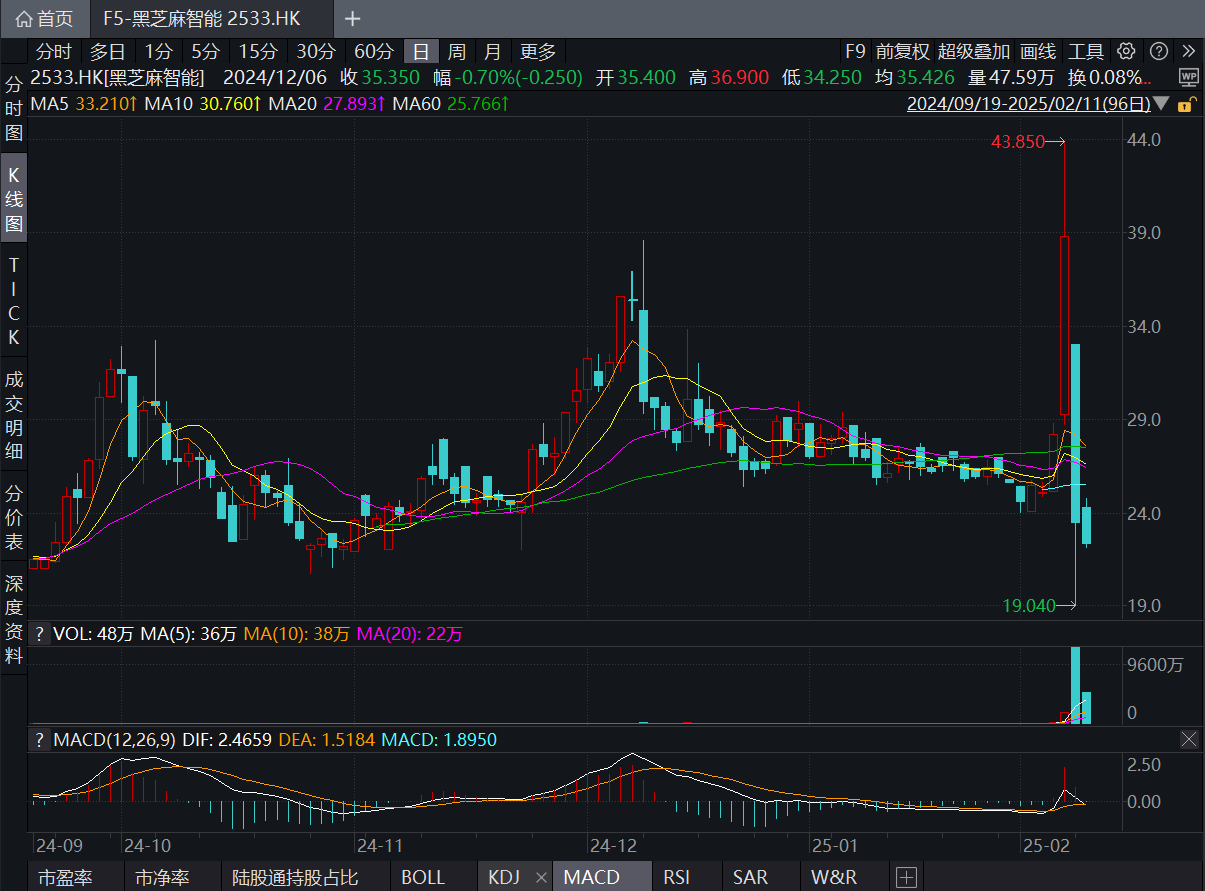Open the 超级叠加 overlay option
This screenshot has width=1205, height=891.
tap(974, 52)
